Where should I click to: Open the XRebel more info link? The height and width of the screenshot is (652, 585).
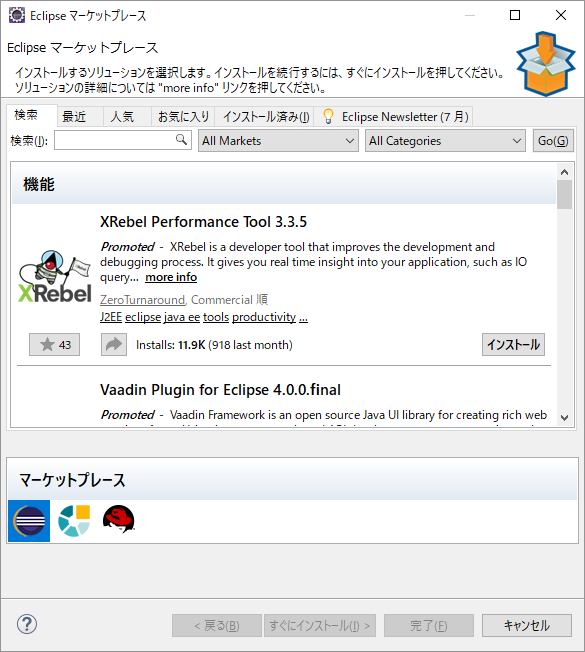[x=171, y=277]
